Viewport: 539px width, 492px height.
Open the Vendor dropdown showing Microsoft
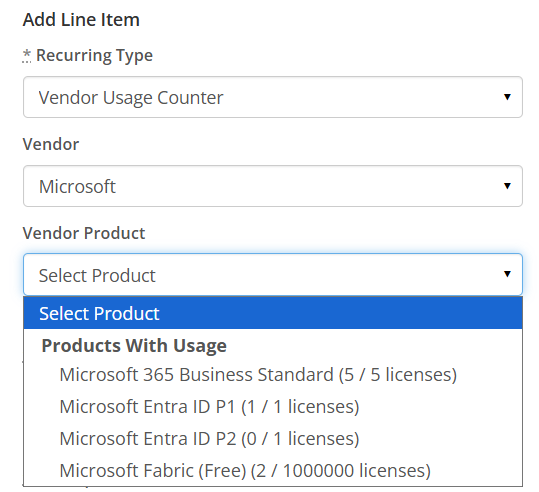pos(273,186)
